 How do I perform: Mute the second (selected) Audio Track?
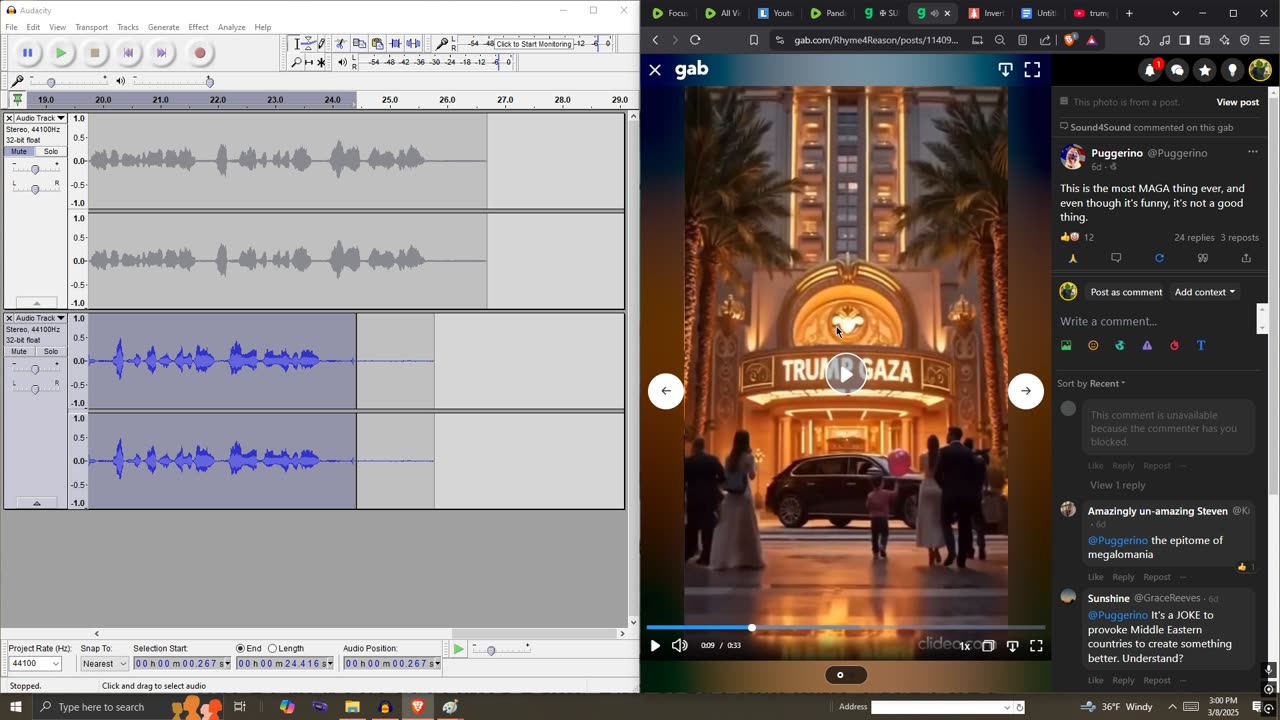(19, 352)
